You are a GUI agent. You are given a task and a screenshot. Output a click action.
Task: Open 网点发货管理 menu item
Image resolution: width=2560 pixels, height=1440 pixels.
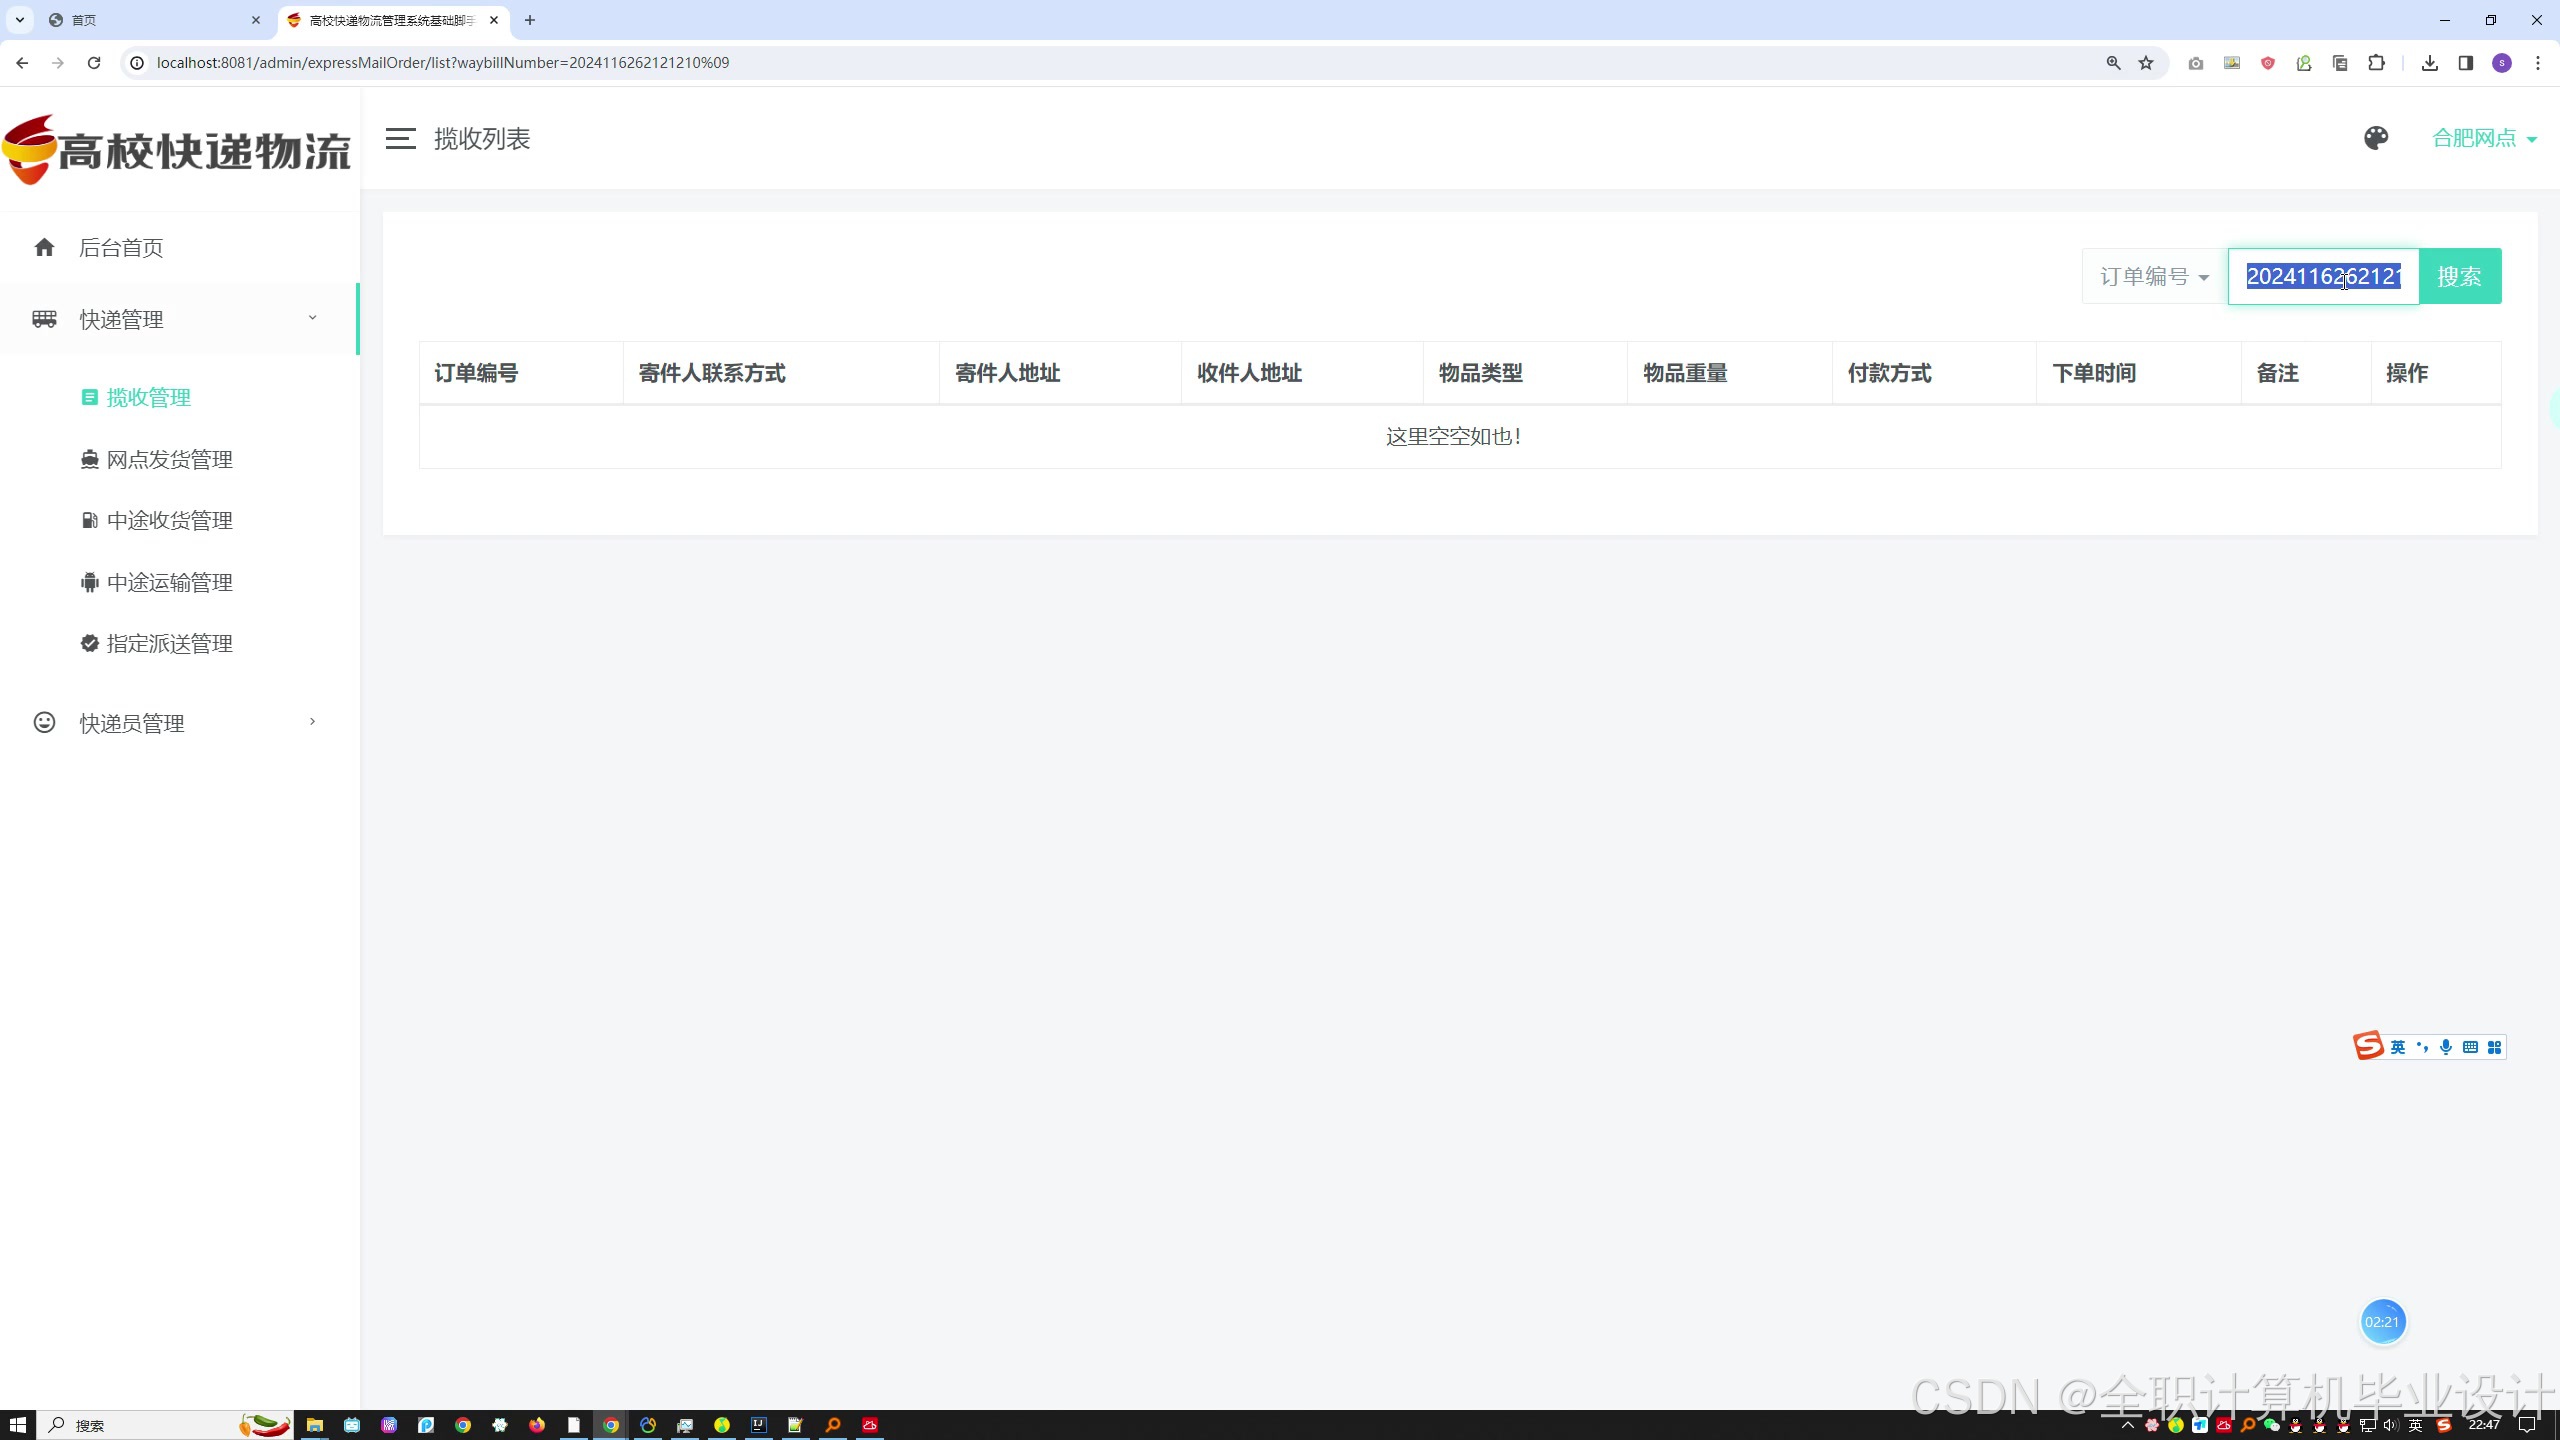(x=169, y=459)
